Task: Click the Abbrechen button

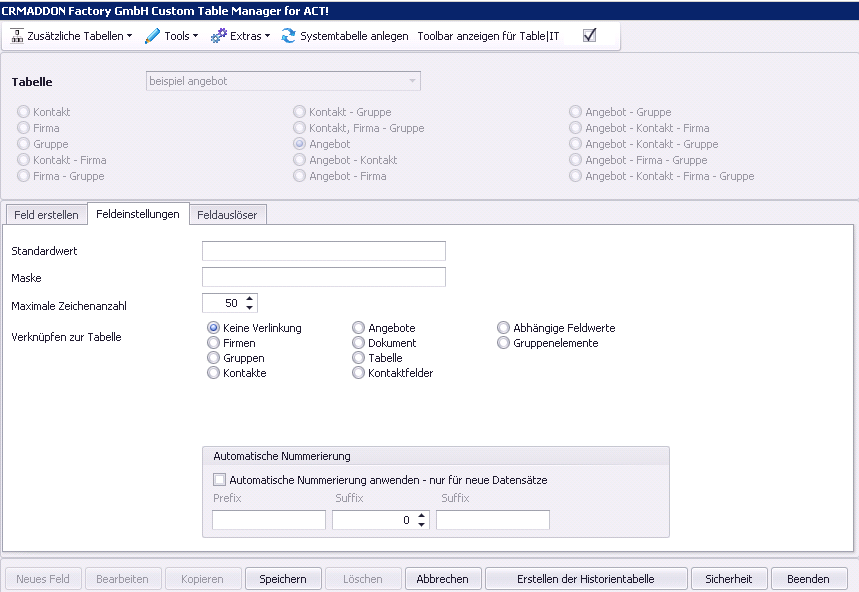Action: pos(443,579)
